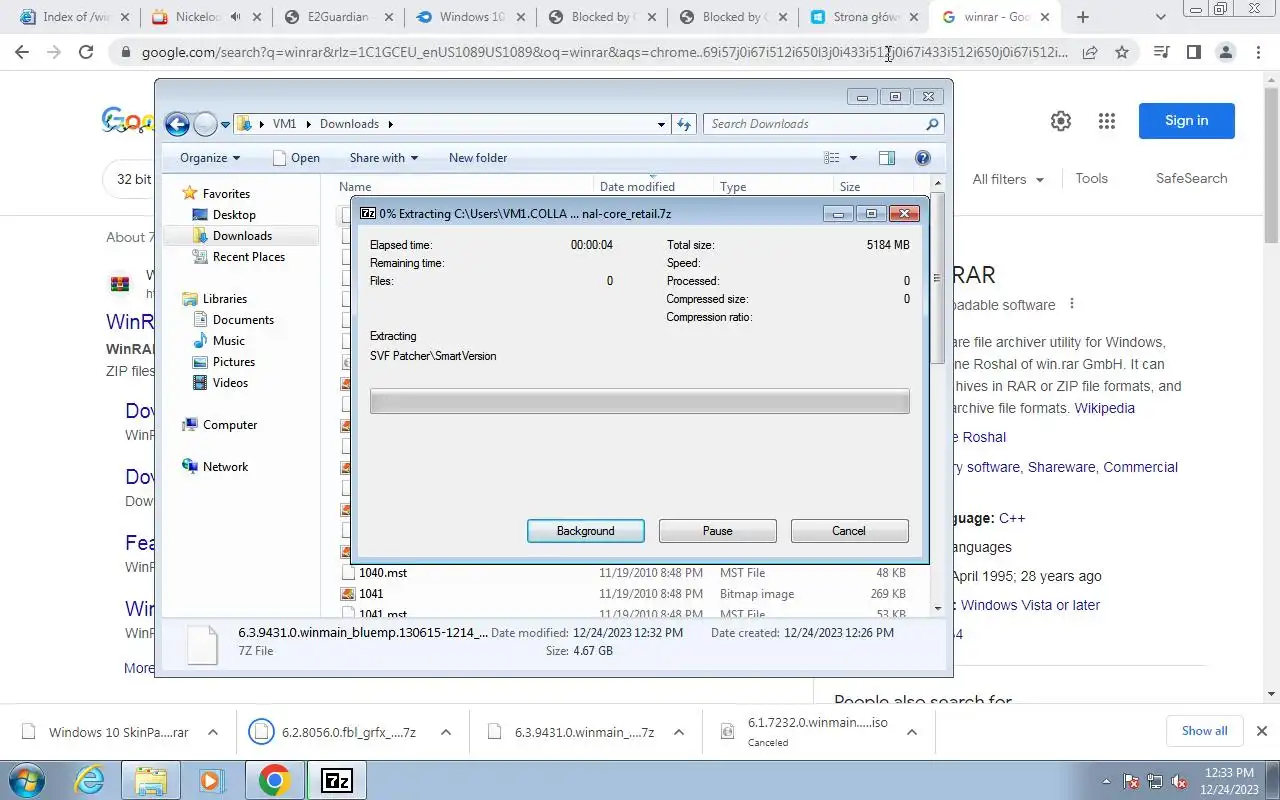The height and width of the screenshot is (800, 1280).
Task: Open Documents library
Action: click(x=243, y=320)
